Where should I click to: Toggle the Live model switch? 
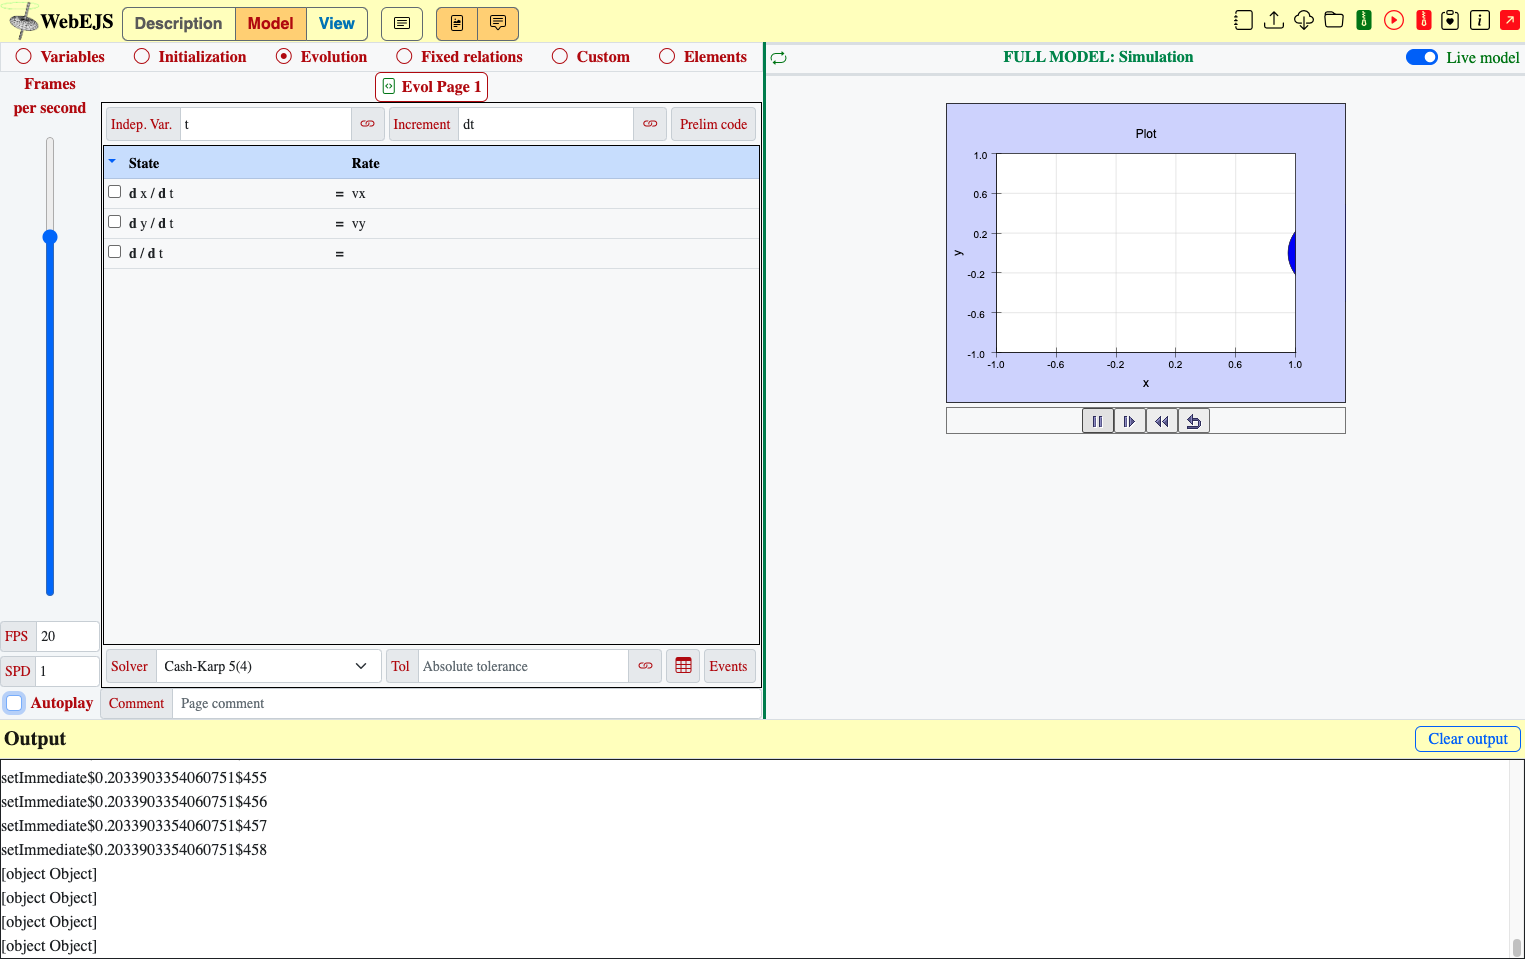1422,57
